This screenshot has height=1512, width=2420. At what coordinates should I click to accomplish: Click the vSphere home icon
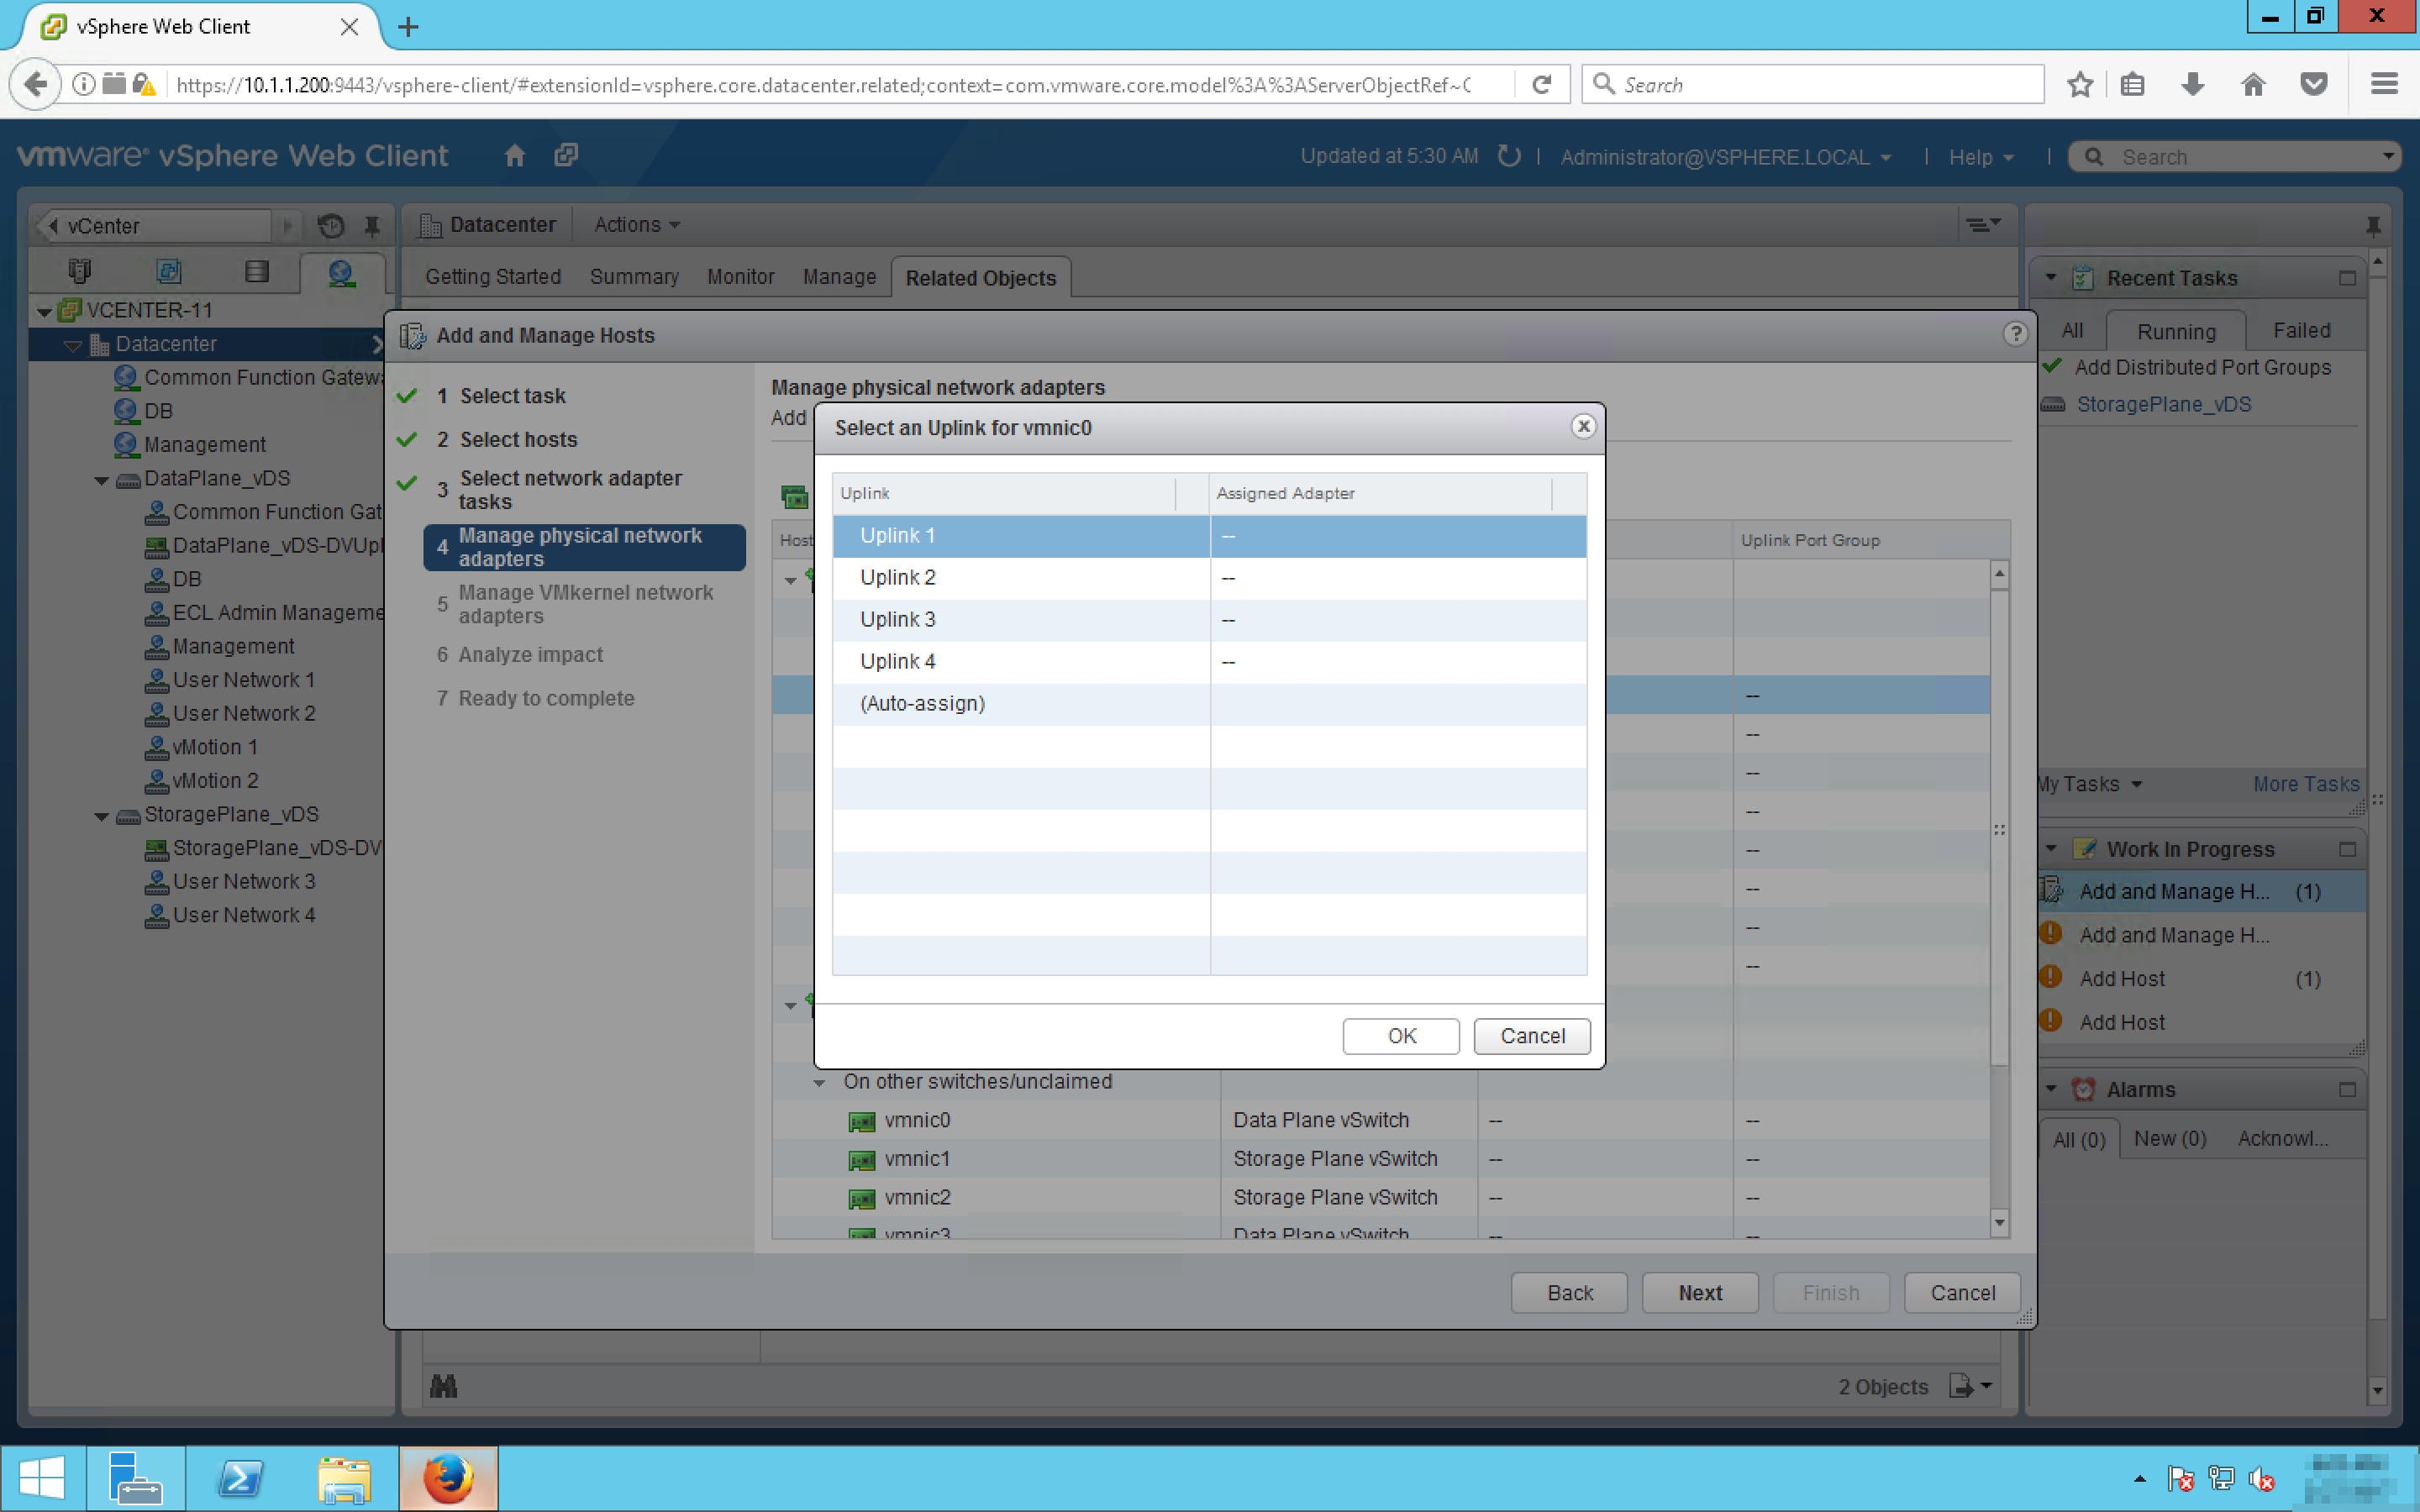514,156
